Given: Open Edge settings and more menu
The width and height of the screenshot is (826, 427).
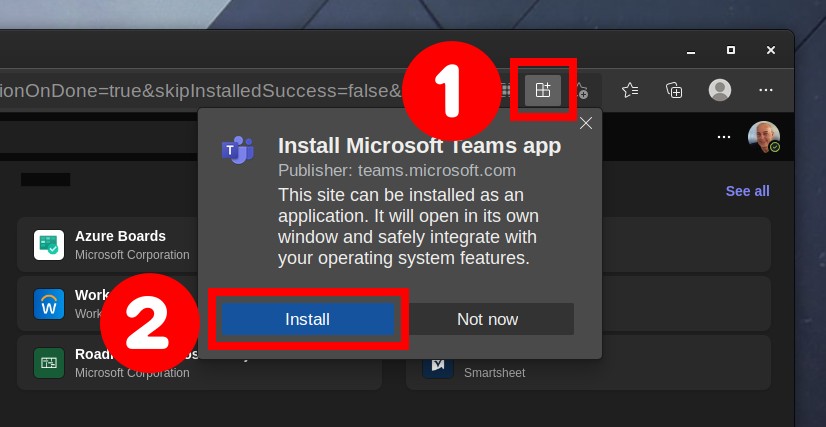Looking at the screenshot, I should coord(765,91).
